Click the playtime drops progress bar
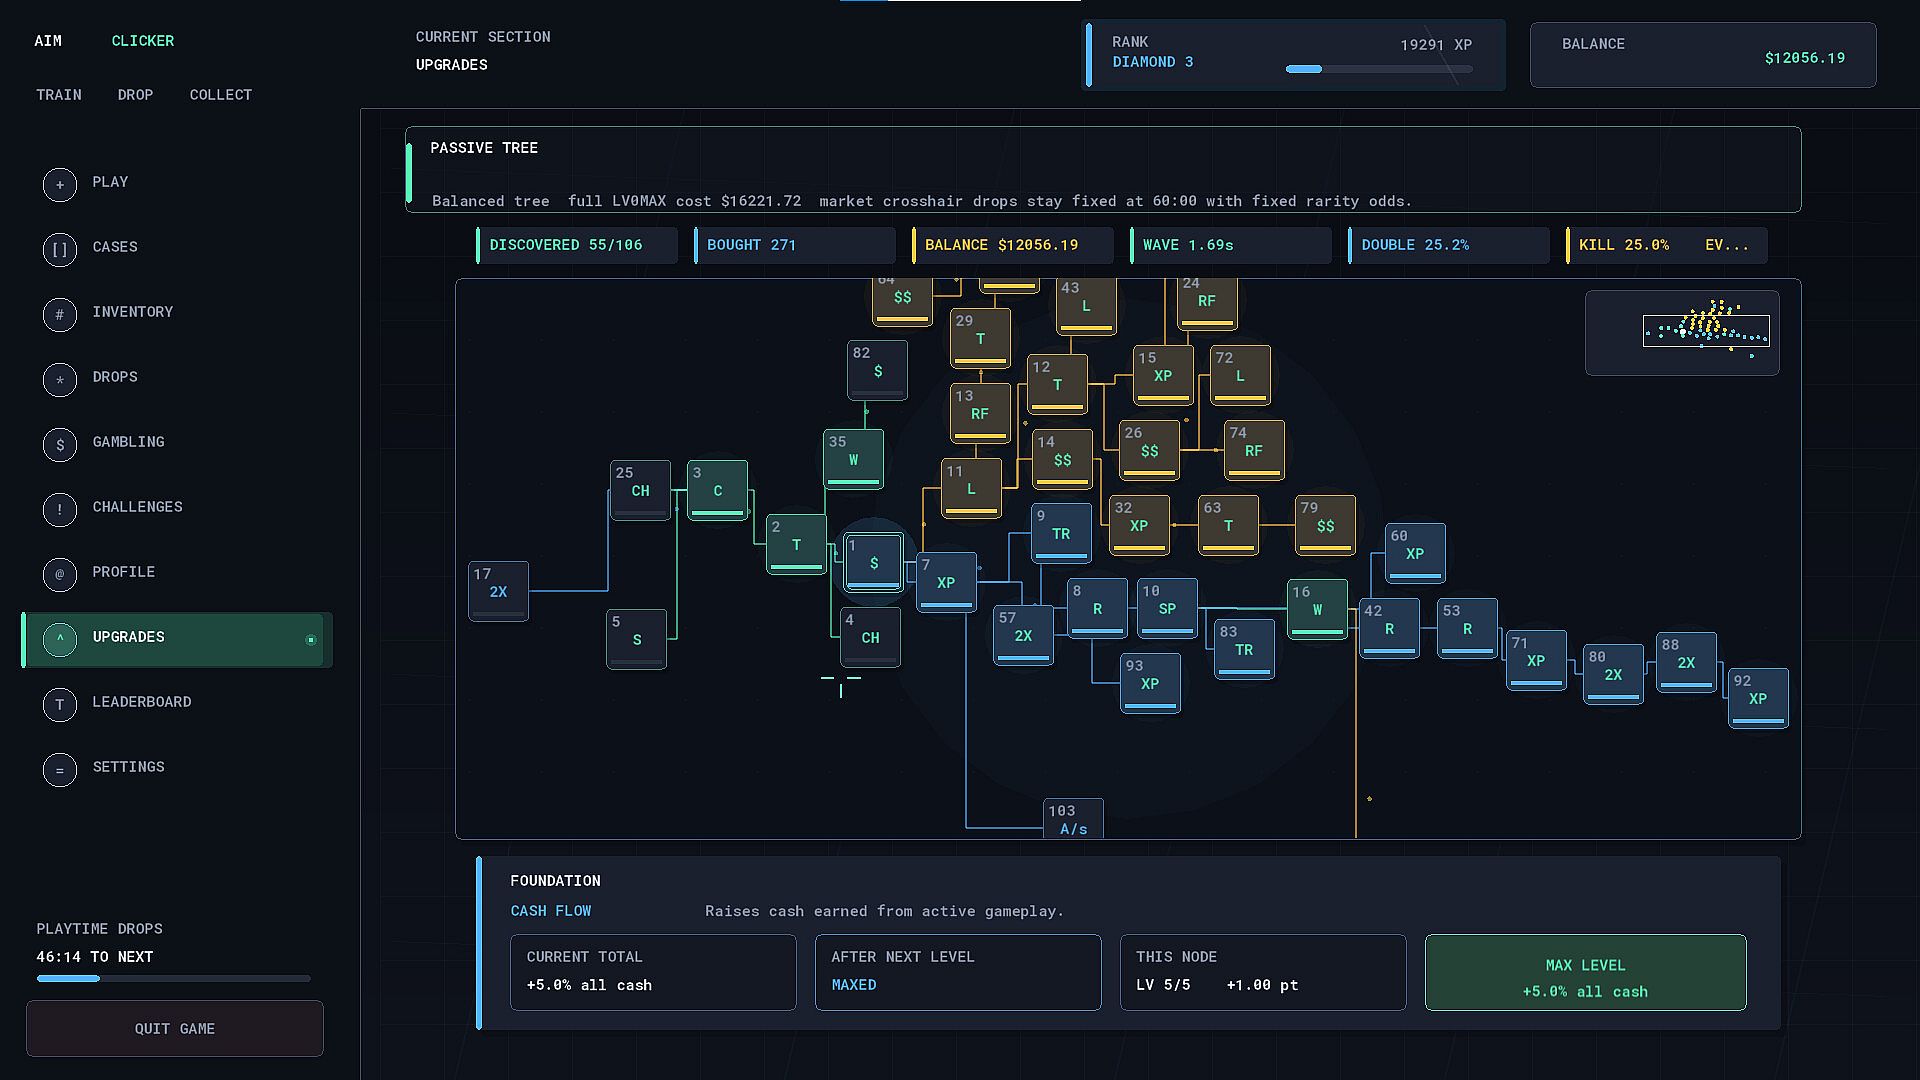 point(174,978)
